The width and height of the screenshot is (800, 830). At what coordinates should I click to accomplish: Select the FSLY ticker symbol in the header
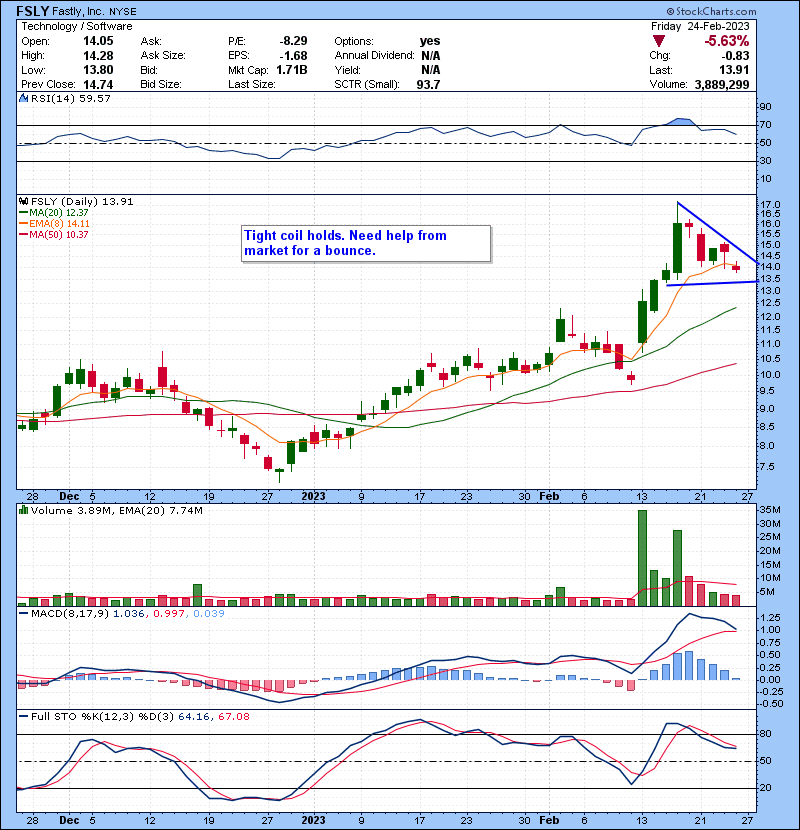click(33, 11)
